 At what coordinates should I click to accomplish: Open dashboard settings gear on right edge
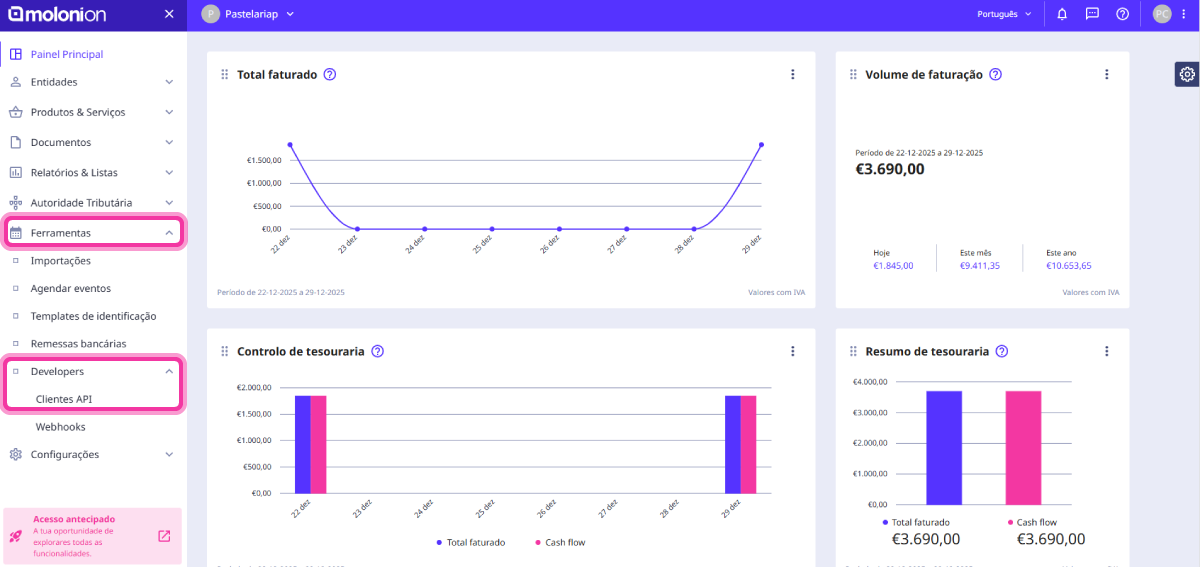pos(1186,74)
